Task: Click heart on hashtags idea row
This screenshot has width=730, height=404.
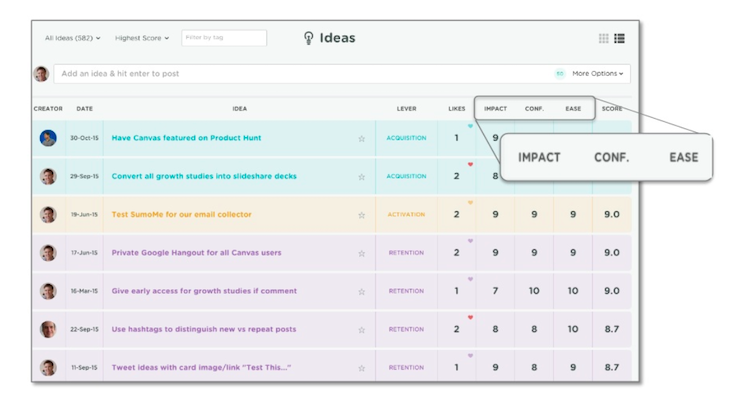Action: [x=470, y=318]
